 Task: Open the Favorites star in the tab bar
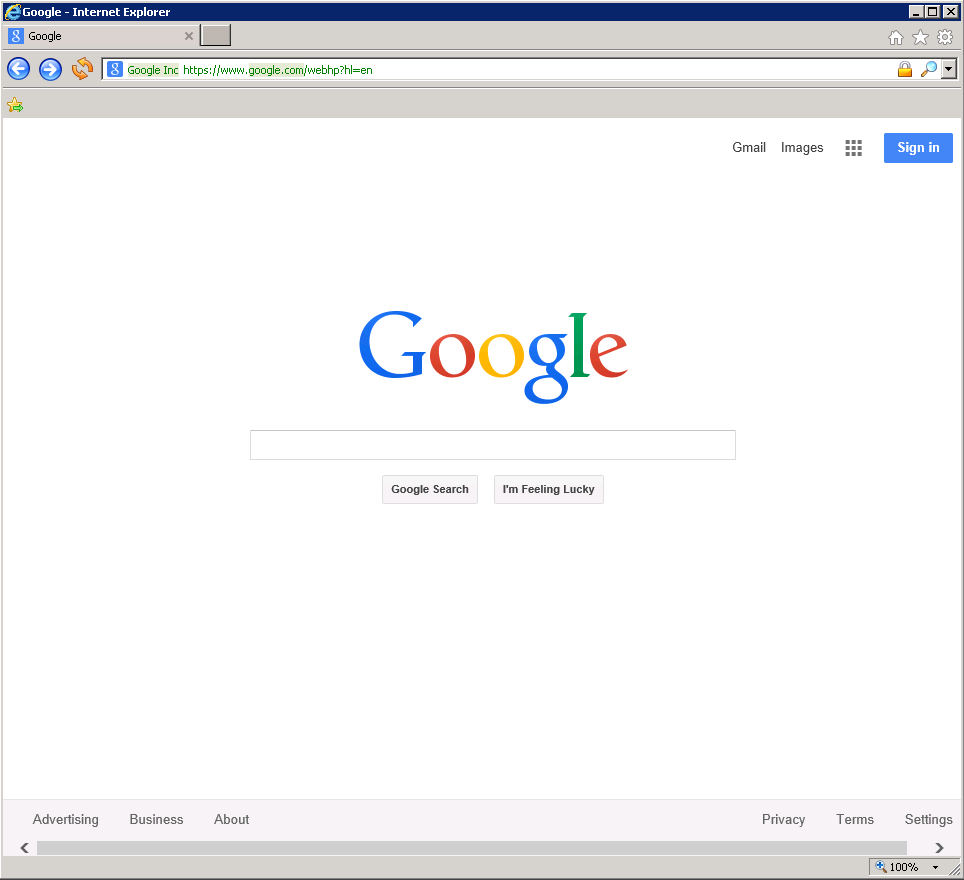click(x=920, y=38)
